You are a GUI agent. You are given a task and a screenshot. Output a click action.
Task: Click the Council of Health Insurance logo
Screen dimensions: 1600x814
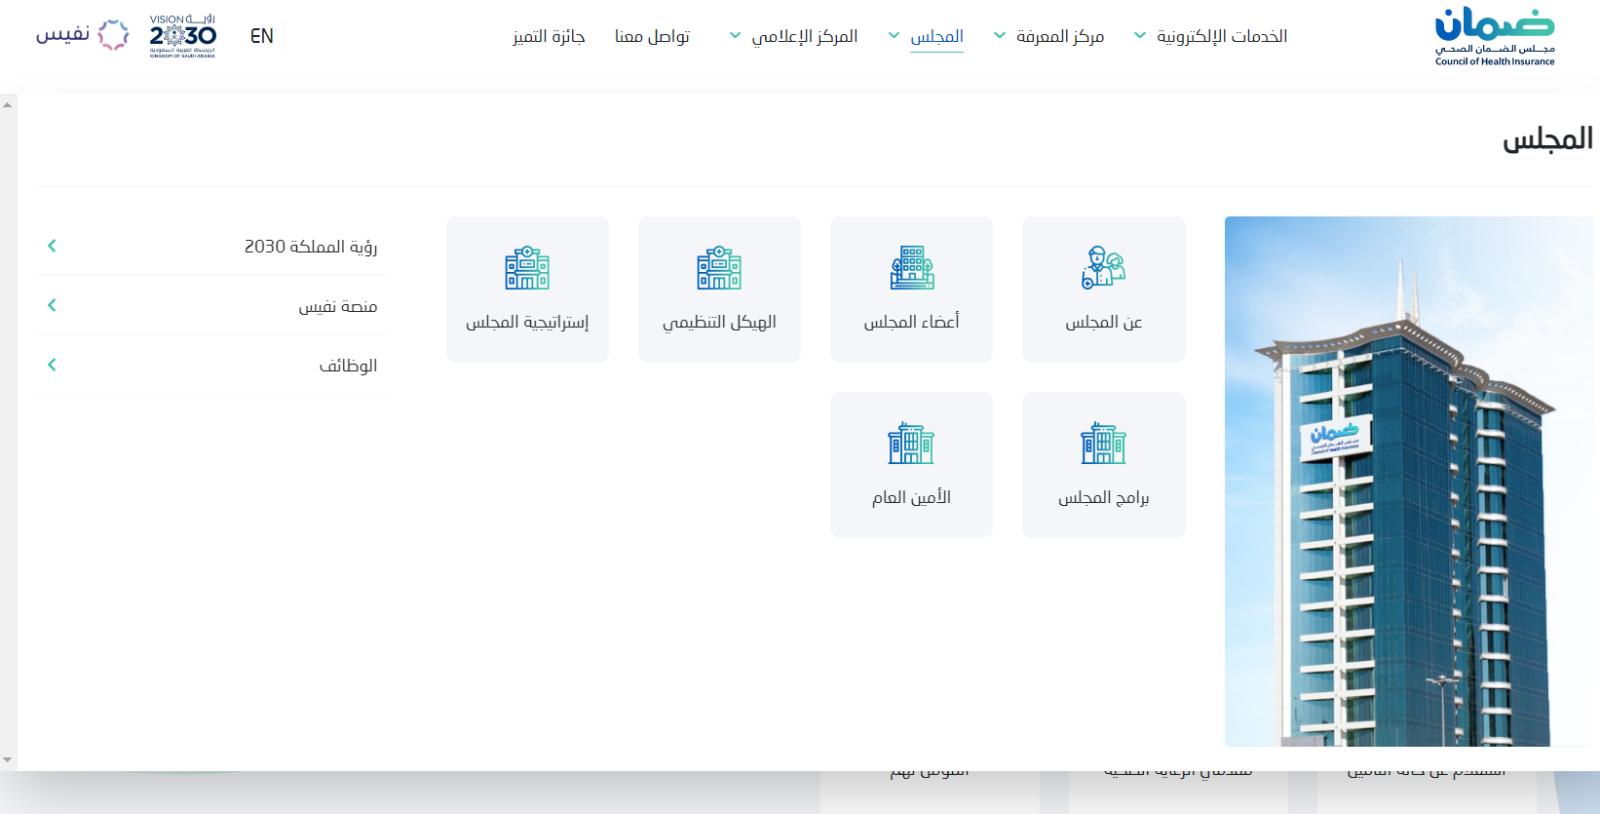[x=1494, y=37]
